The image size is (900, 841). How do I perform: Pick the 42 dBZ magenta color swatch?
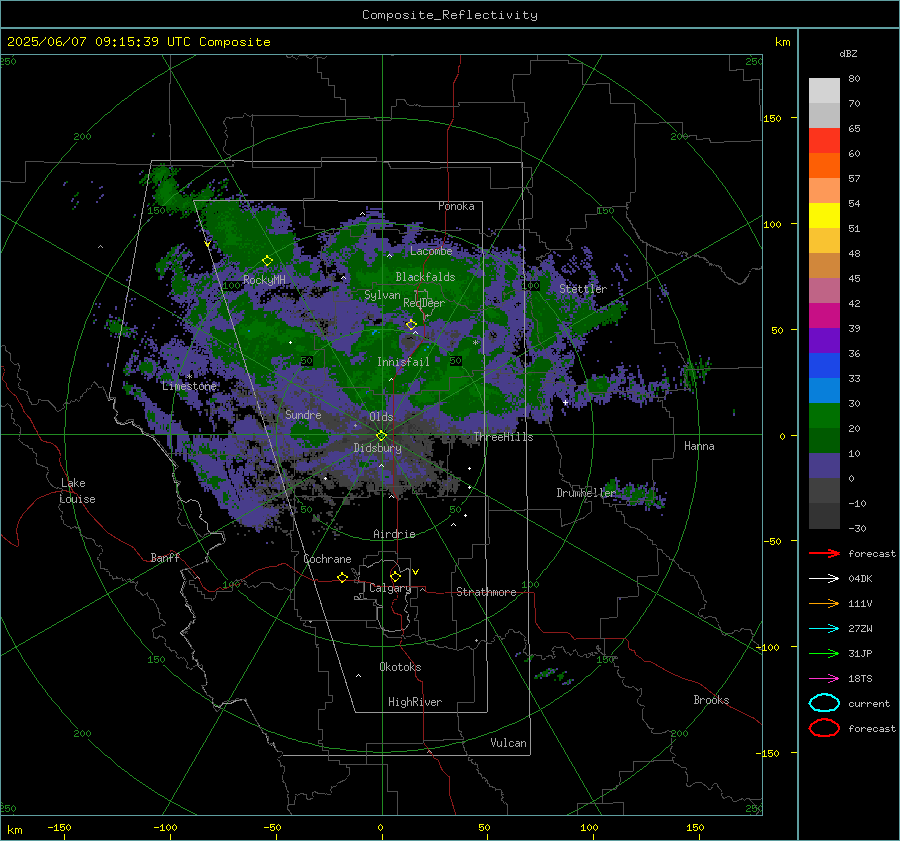pyautogui.click(x=824, y=315)
